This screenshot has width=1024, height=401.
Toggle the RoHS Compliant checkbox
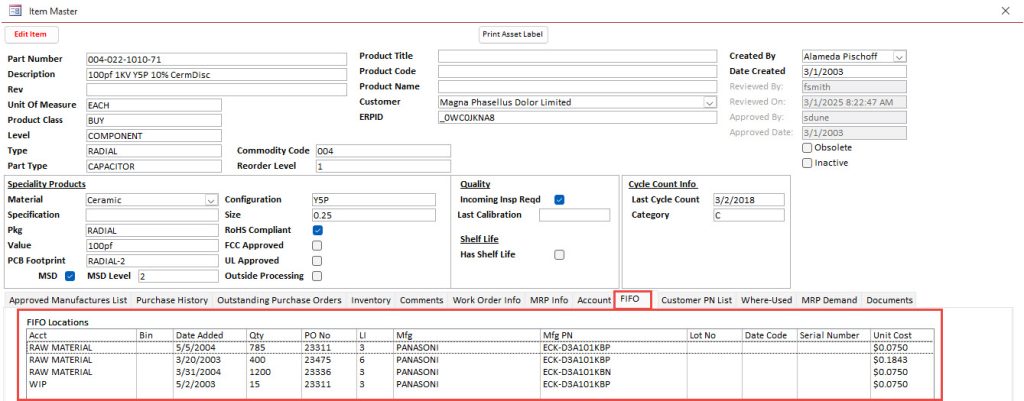coord(317,231)
